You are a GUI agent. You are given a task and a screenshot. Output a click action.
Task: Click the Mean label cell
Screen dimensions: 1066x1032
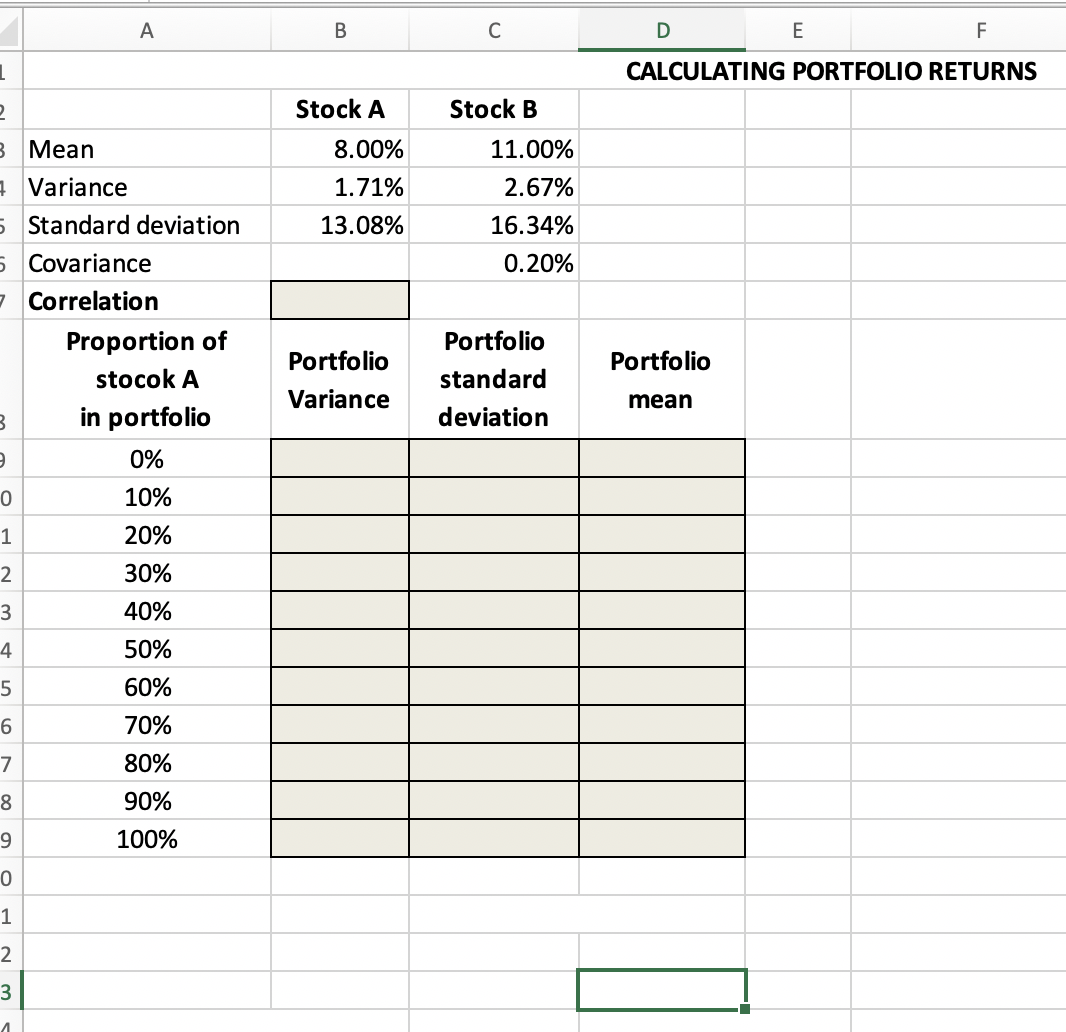(146, 148)
